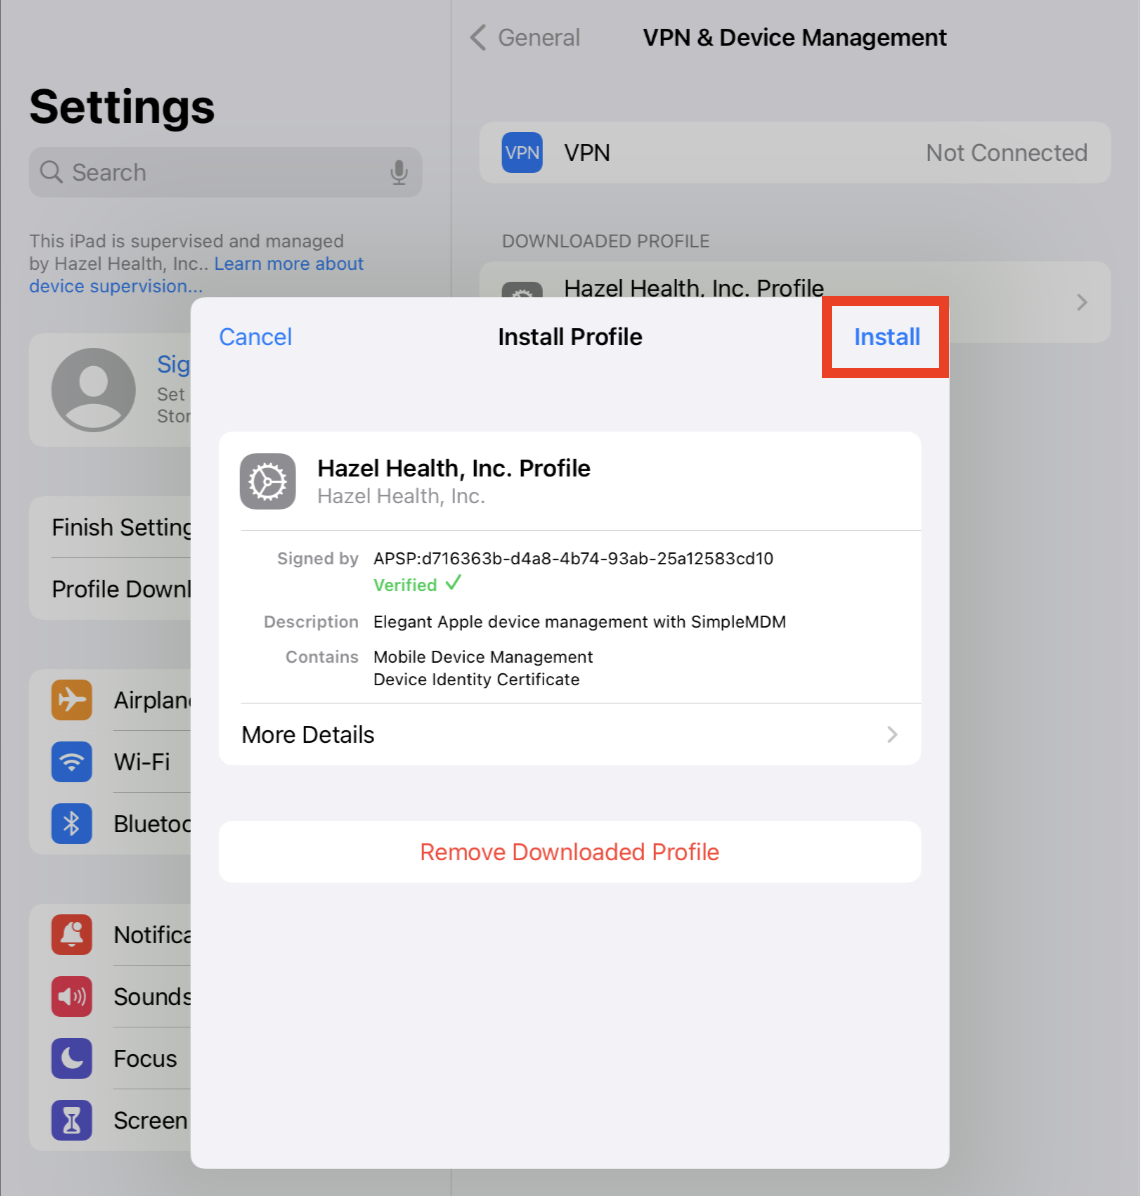Open the downloaded Hazel Health profile chevron
The height and width of the screenshot is (1196, 1140).
tap(1082, 302)
